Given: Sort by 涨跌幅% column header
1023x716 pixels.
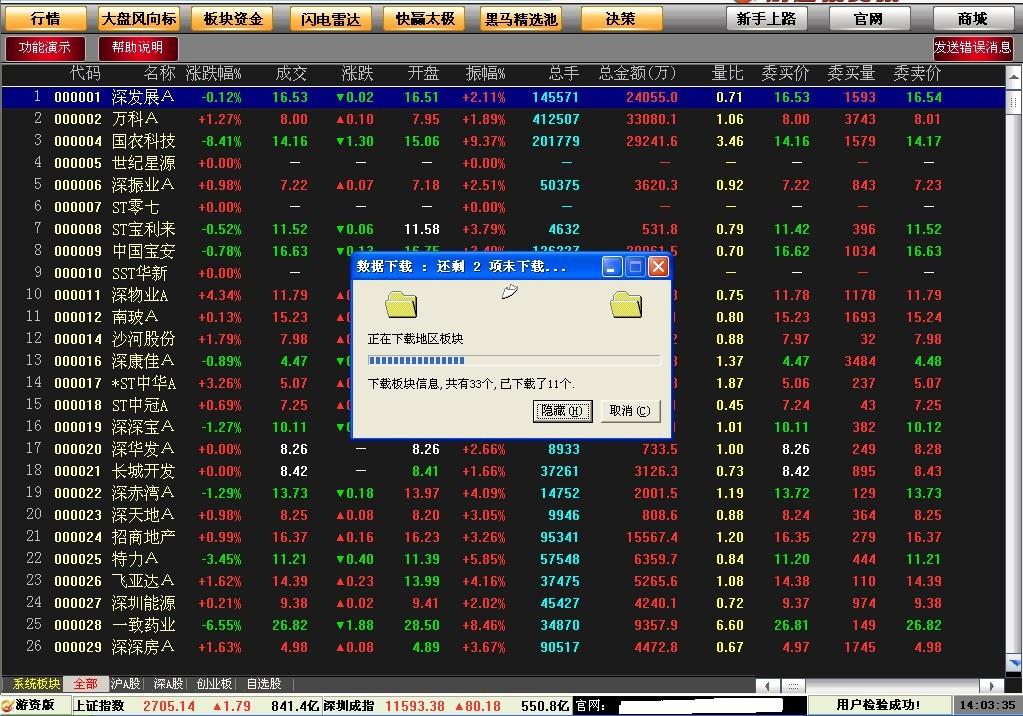Looking at the screenshot, I should click(213, 73).
